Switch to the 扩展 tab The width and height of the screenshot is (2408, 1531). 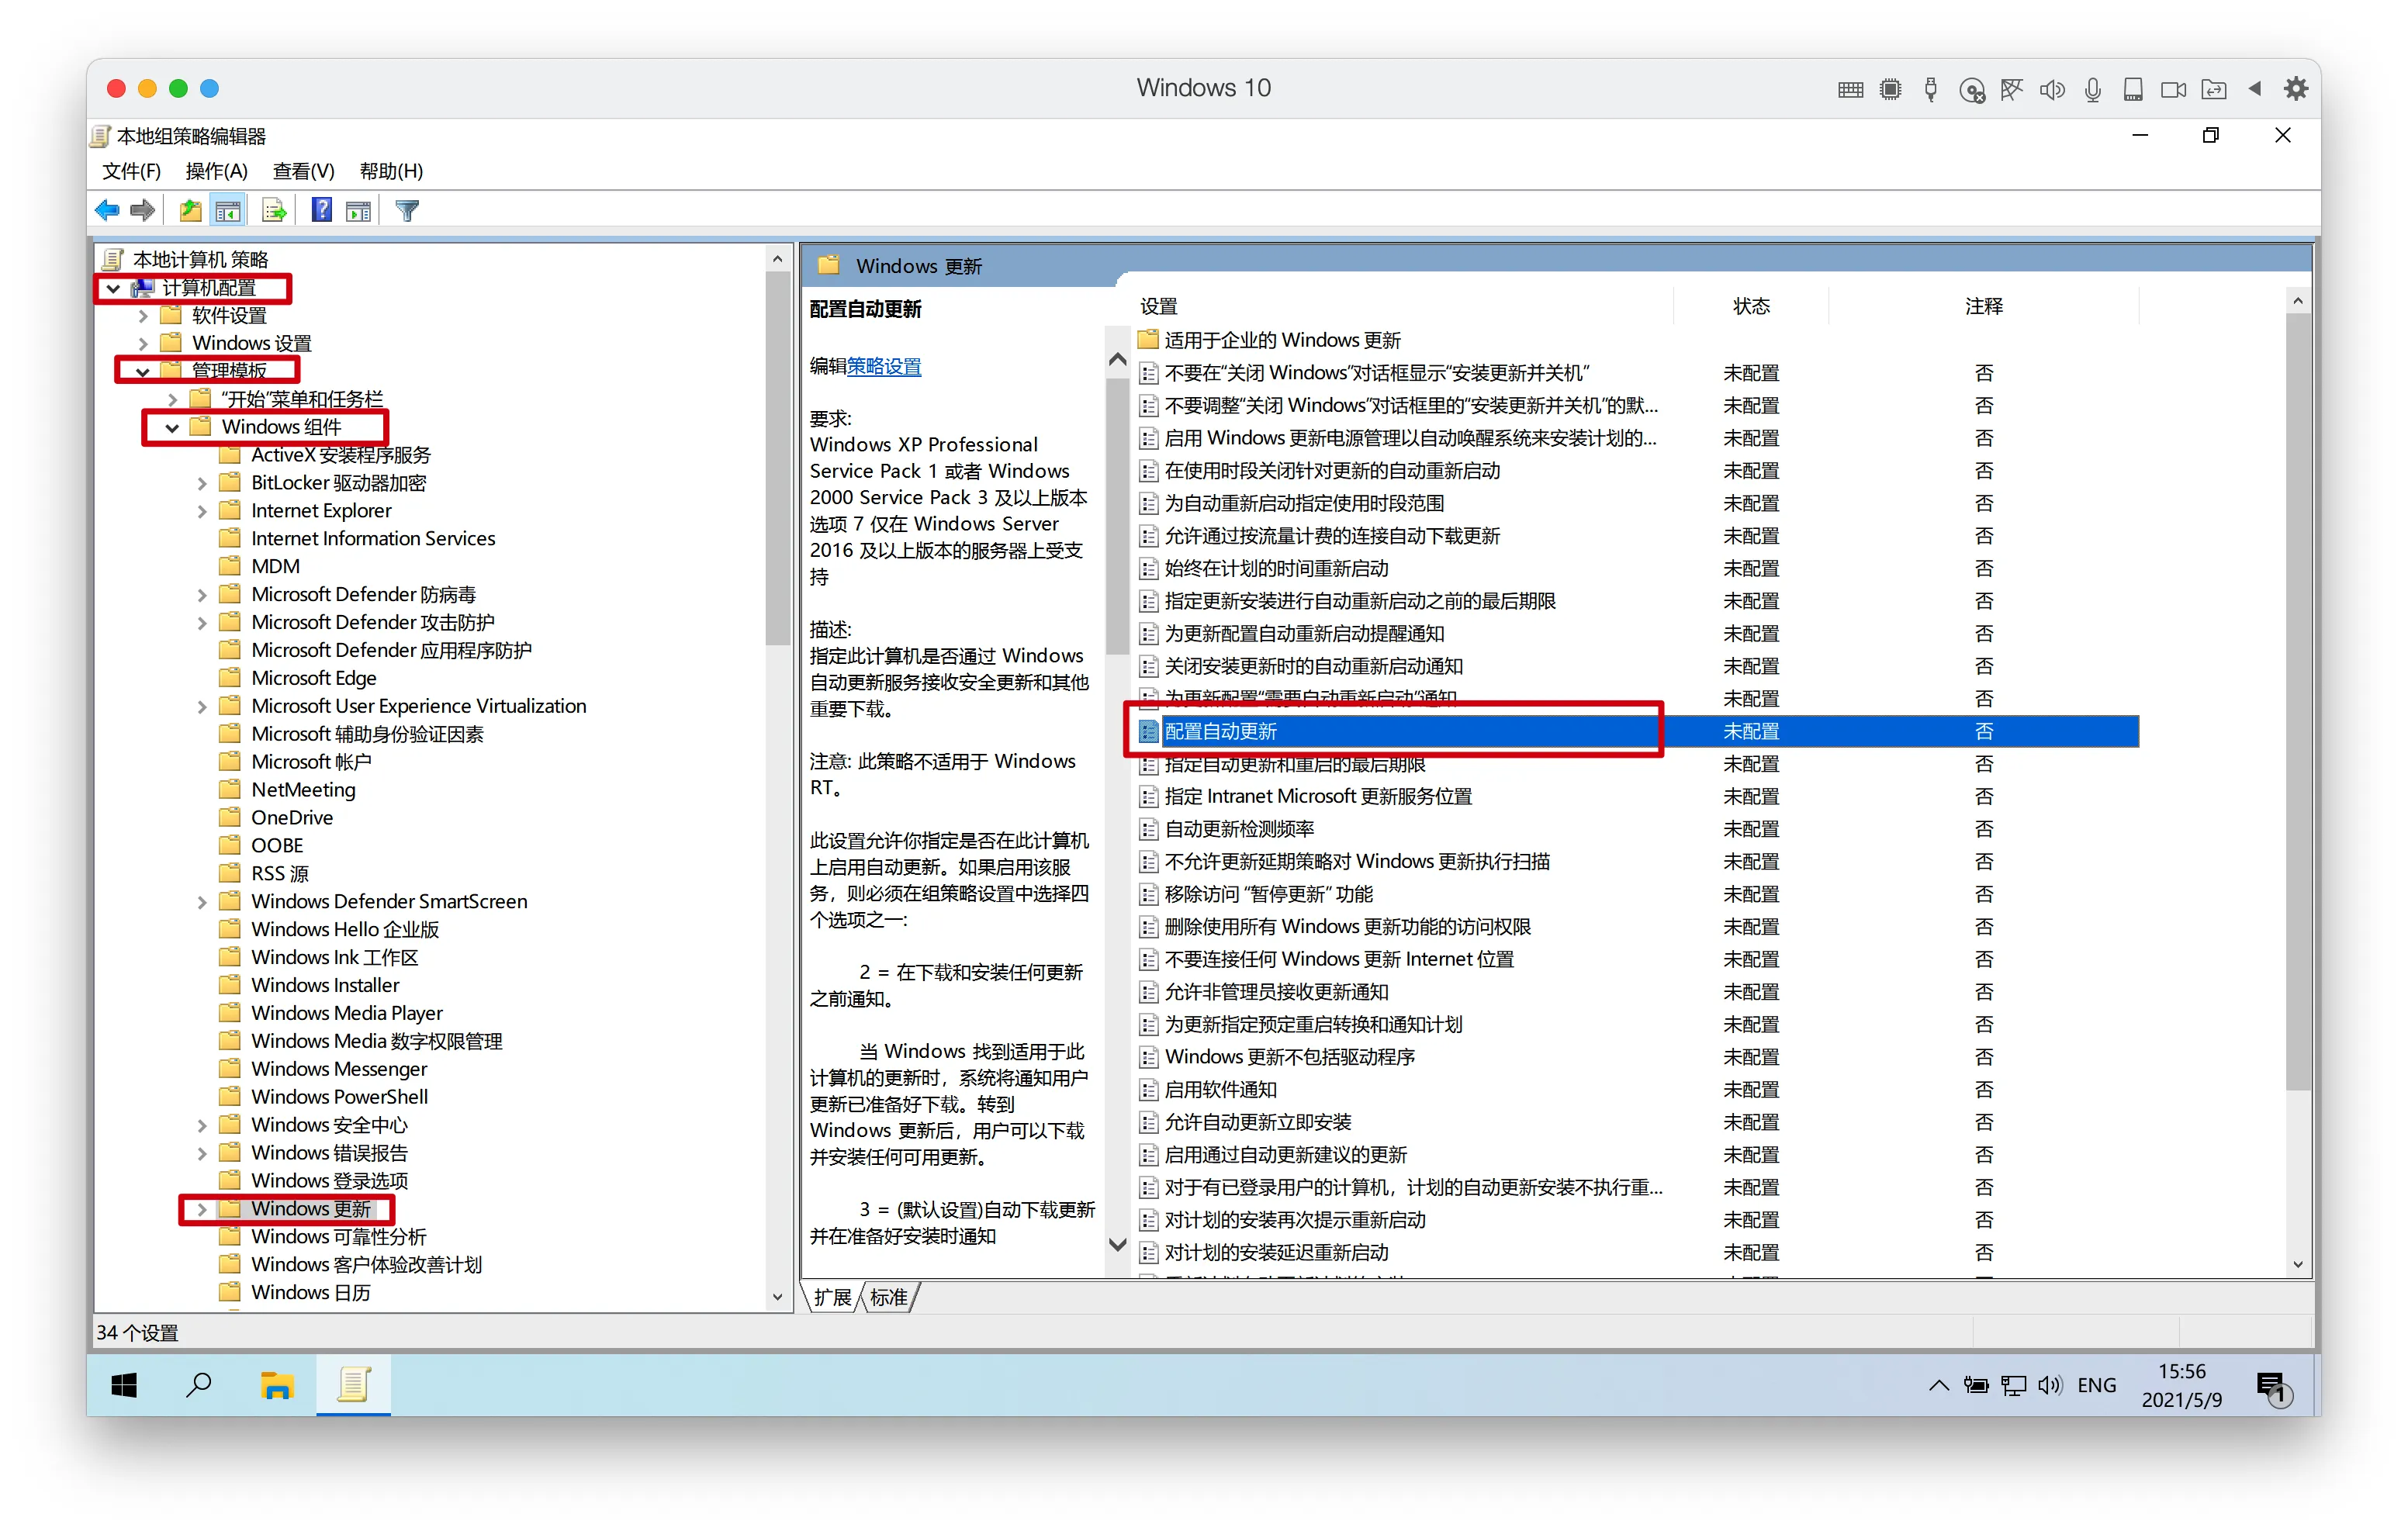832,1297
